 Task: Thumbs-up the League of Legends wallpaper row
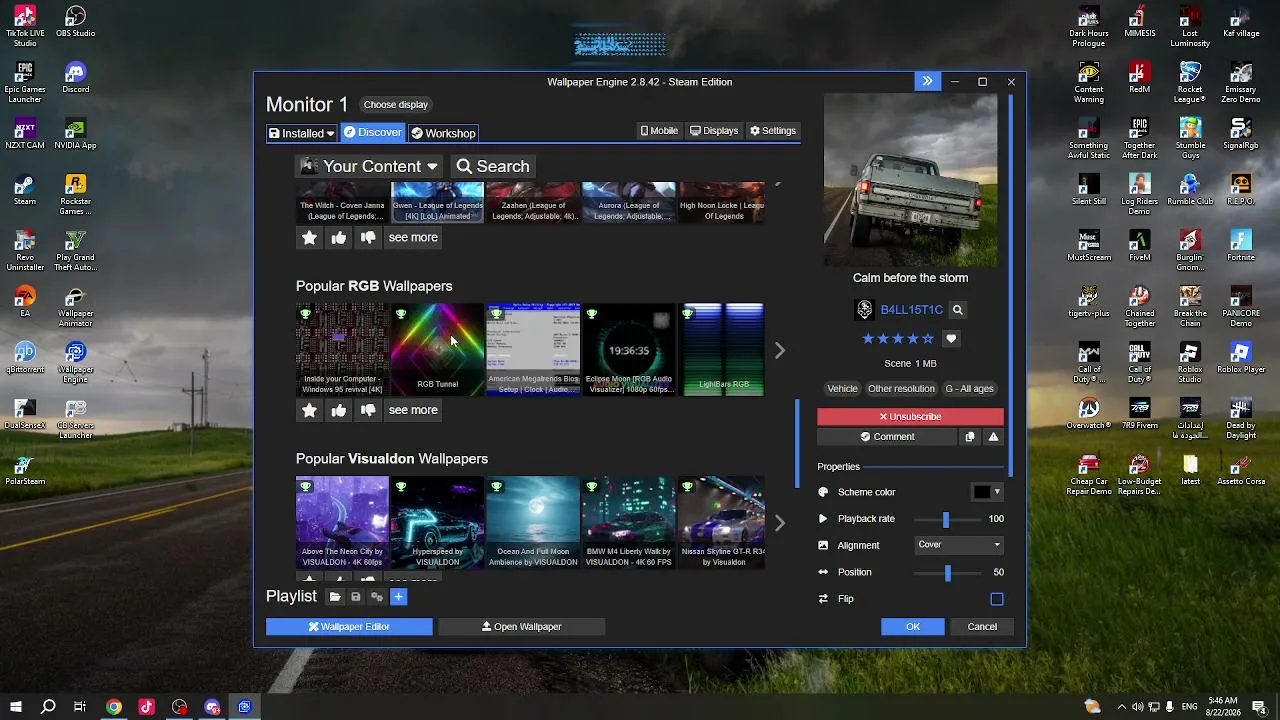[339, 237]
